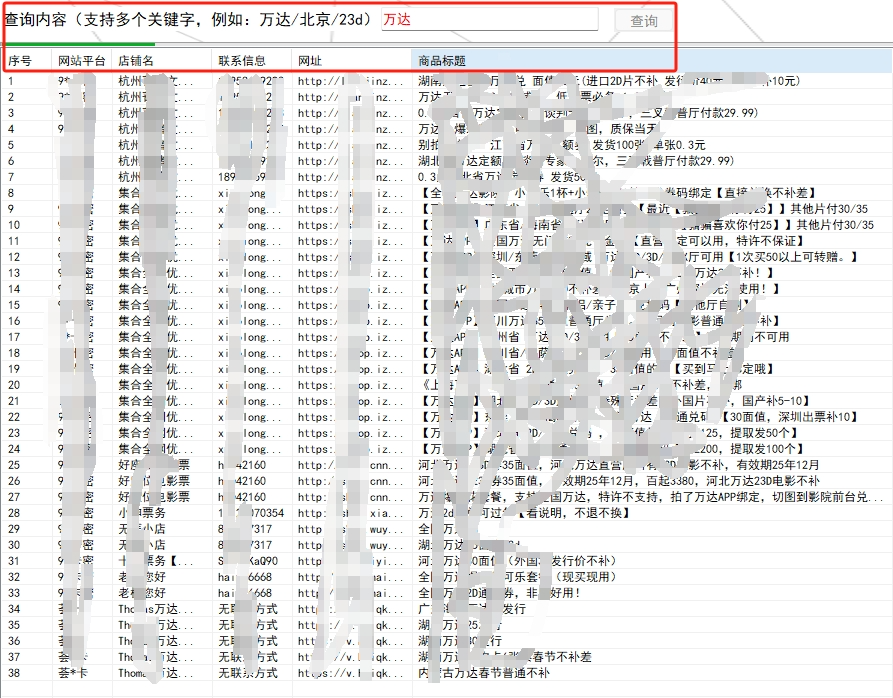Click title ending 现买现用 in row 32
This screenshot has height=698, width=893.
point(518,577)
